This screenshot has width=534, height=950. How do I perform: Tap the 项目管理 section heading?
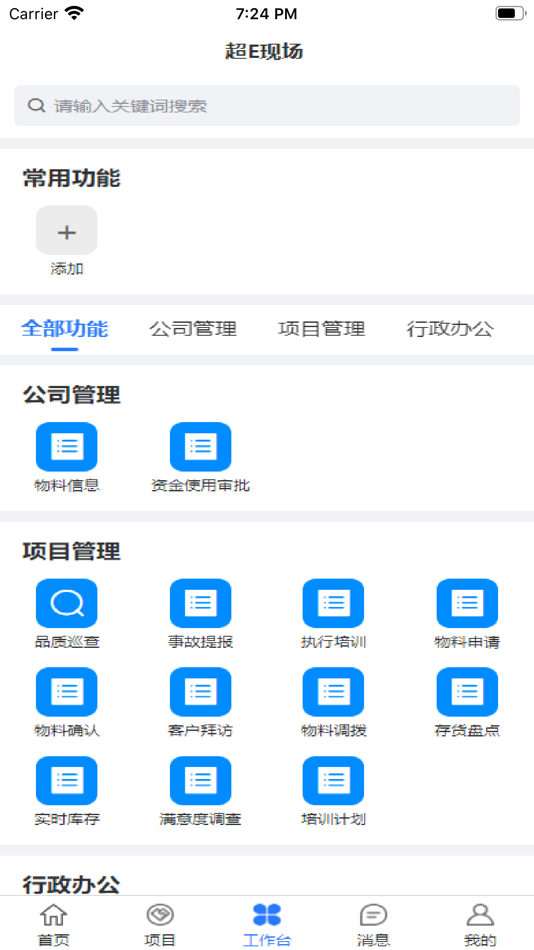tap(72, 551)
